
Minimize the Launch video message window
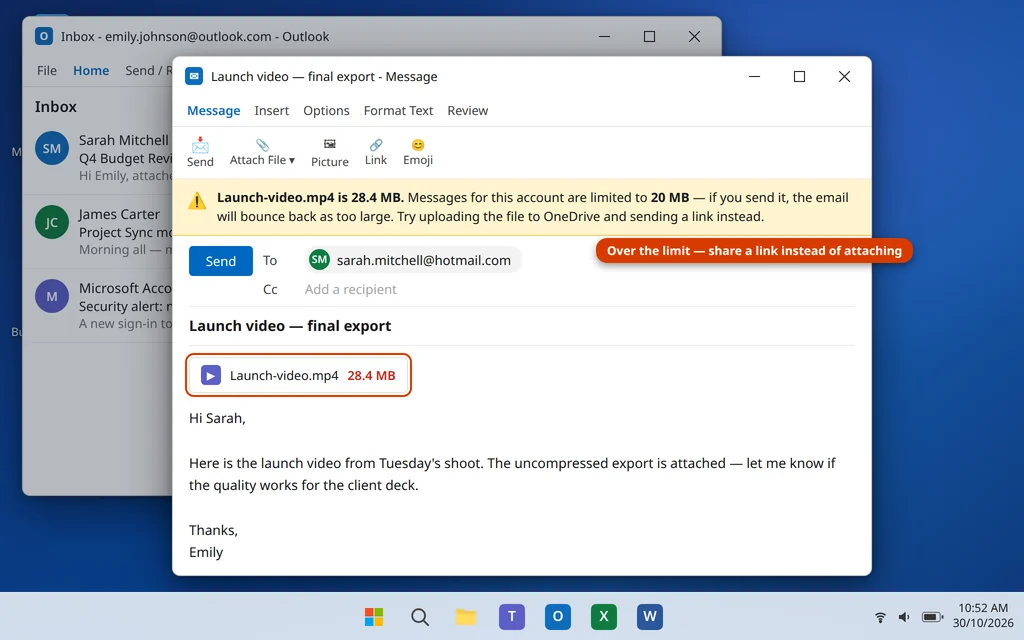point(754,76)
